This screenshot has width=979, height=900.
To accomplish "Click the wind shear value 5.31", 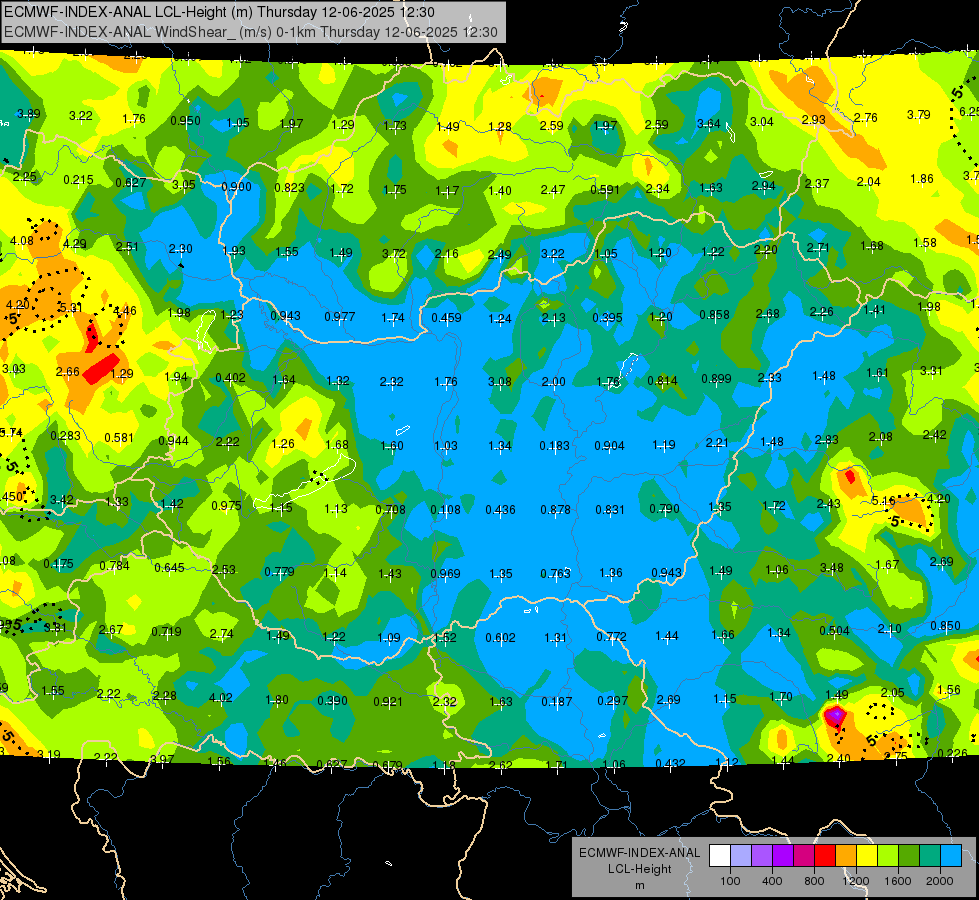I will (70, 308).
